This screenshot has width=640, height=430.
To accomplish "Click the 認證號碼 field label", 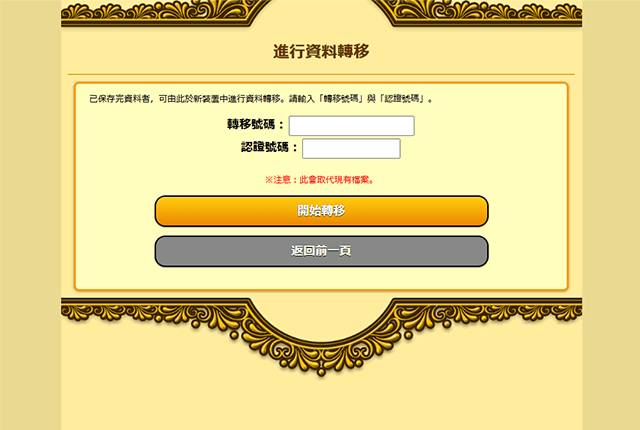I will (x=269, y=148).
